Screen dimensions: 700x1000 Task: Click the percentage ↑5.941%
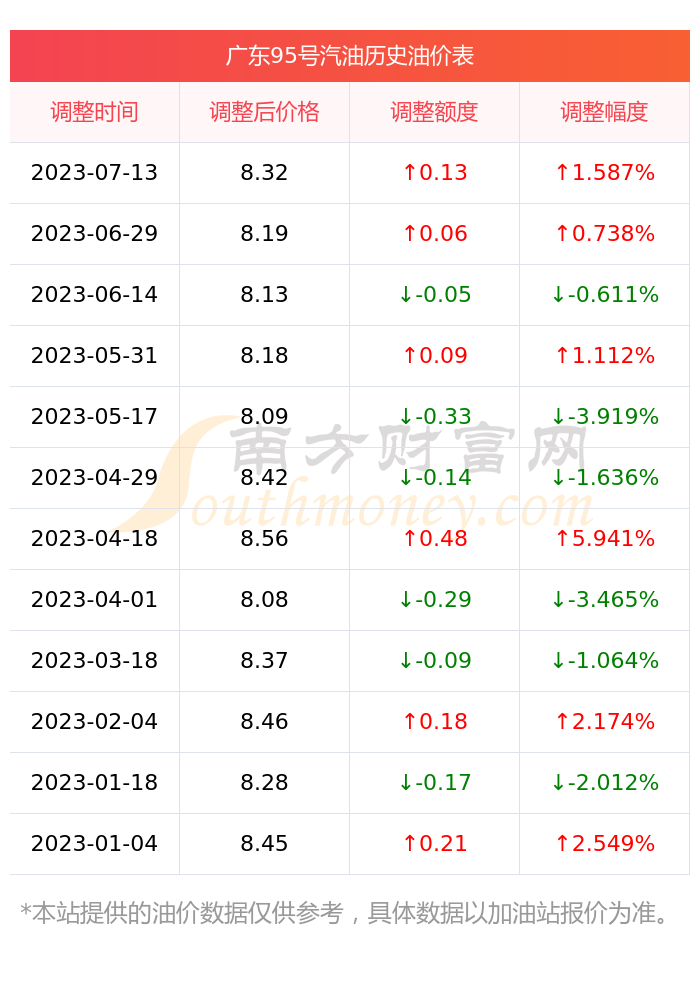click(604, 539)
